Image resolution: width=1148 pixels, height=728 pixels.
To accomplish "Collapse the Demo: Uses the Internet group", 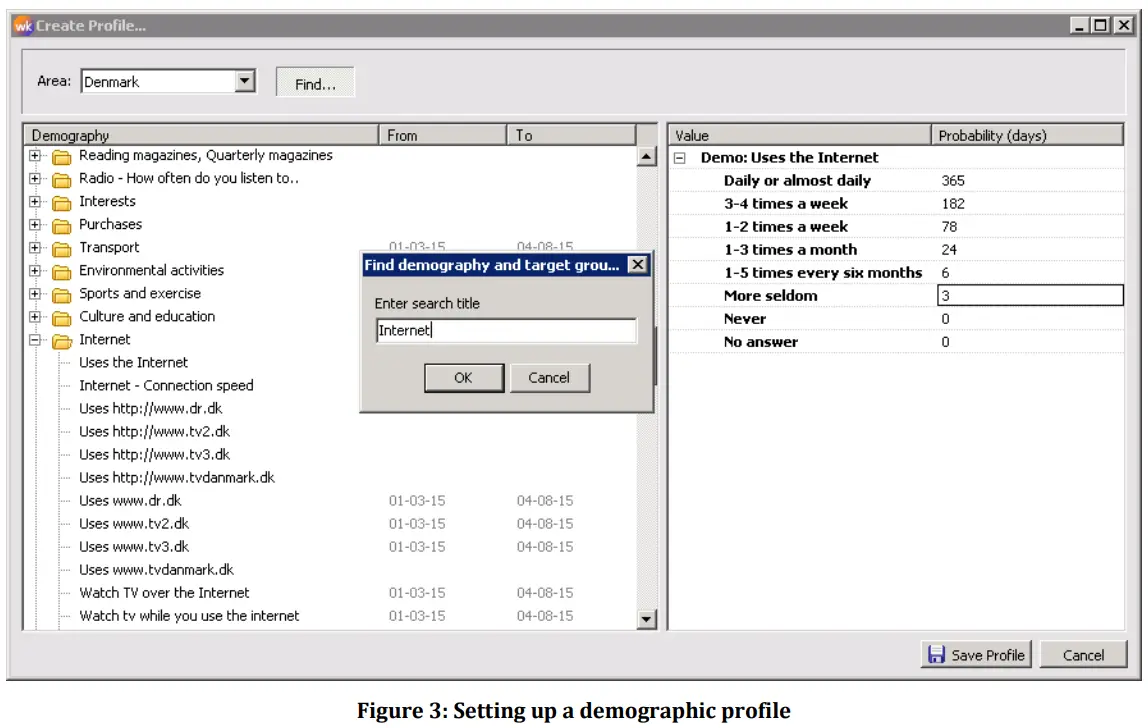I will click(679, 157).
